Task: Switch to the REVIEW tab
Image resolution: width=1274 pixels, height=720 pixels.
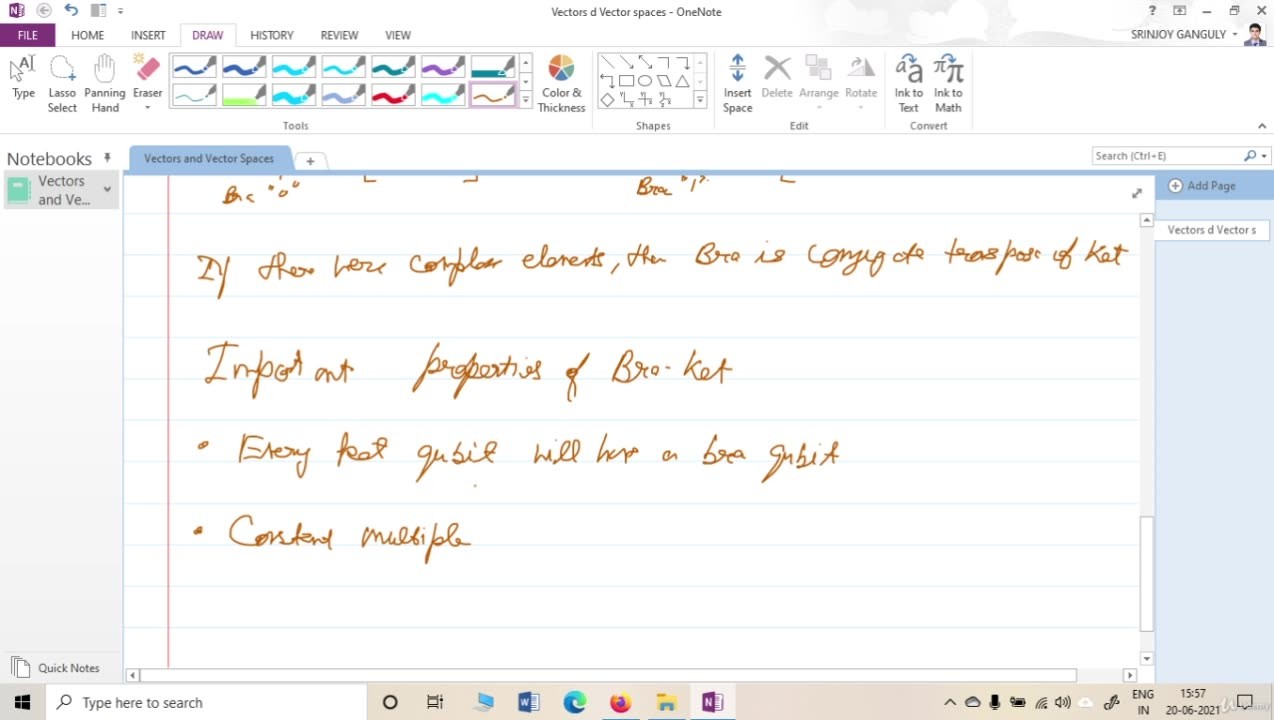Action: click(x=339, y=34)
